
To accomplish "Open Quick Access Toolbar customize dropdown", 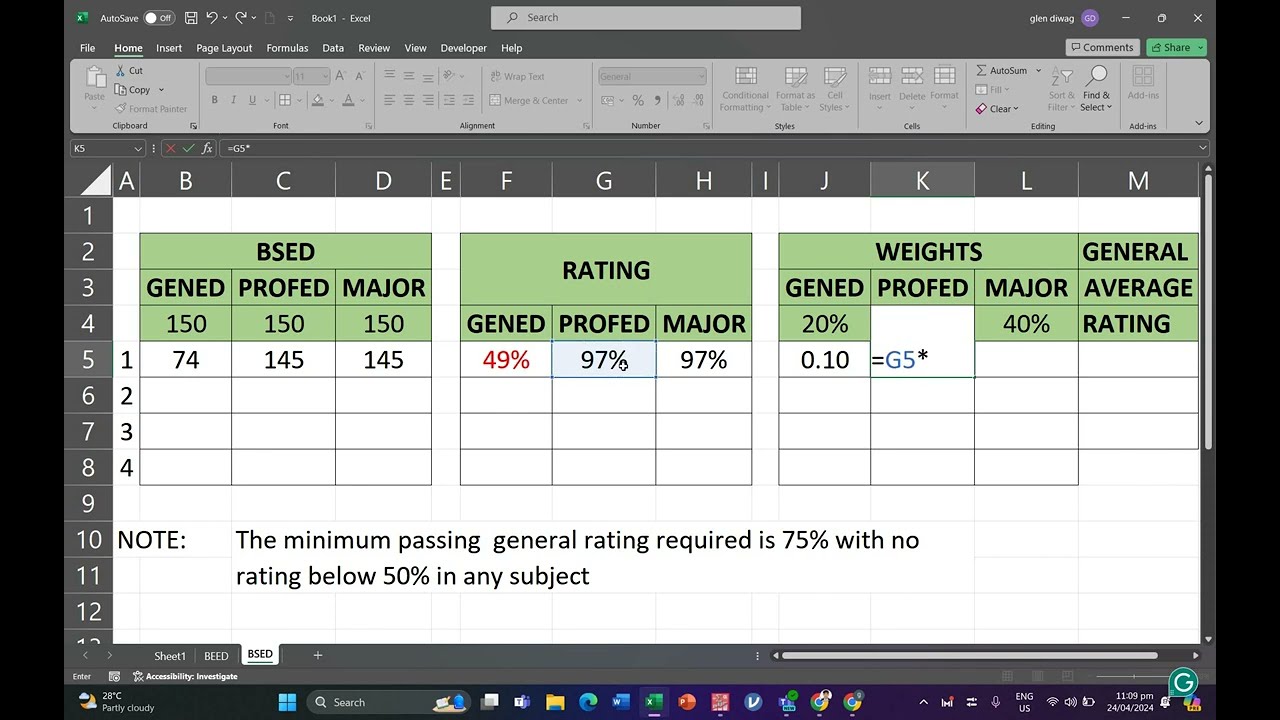I will pyautogui.click(x=290, y=18).
